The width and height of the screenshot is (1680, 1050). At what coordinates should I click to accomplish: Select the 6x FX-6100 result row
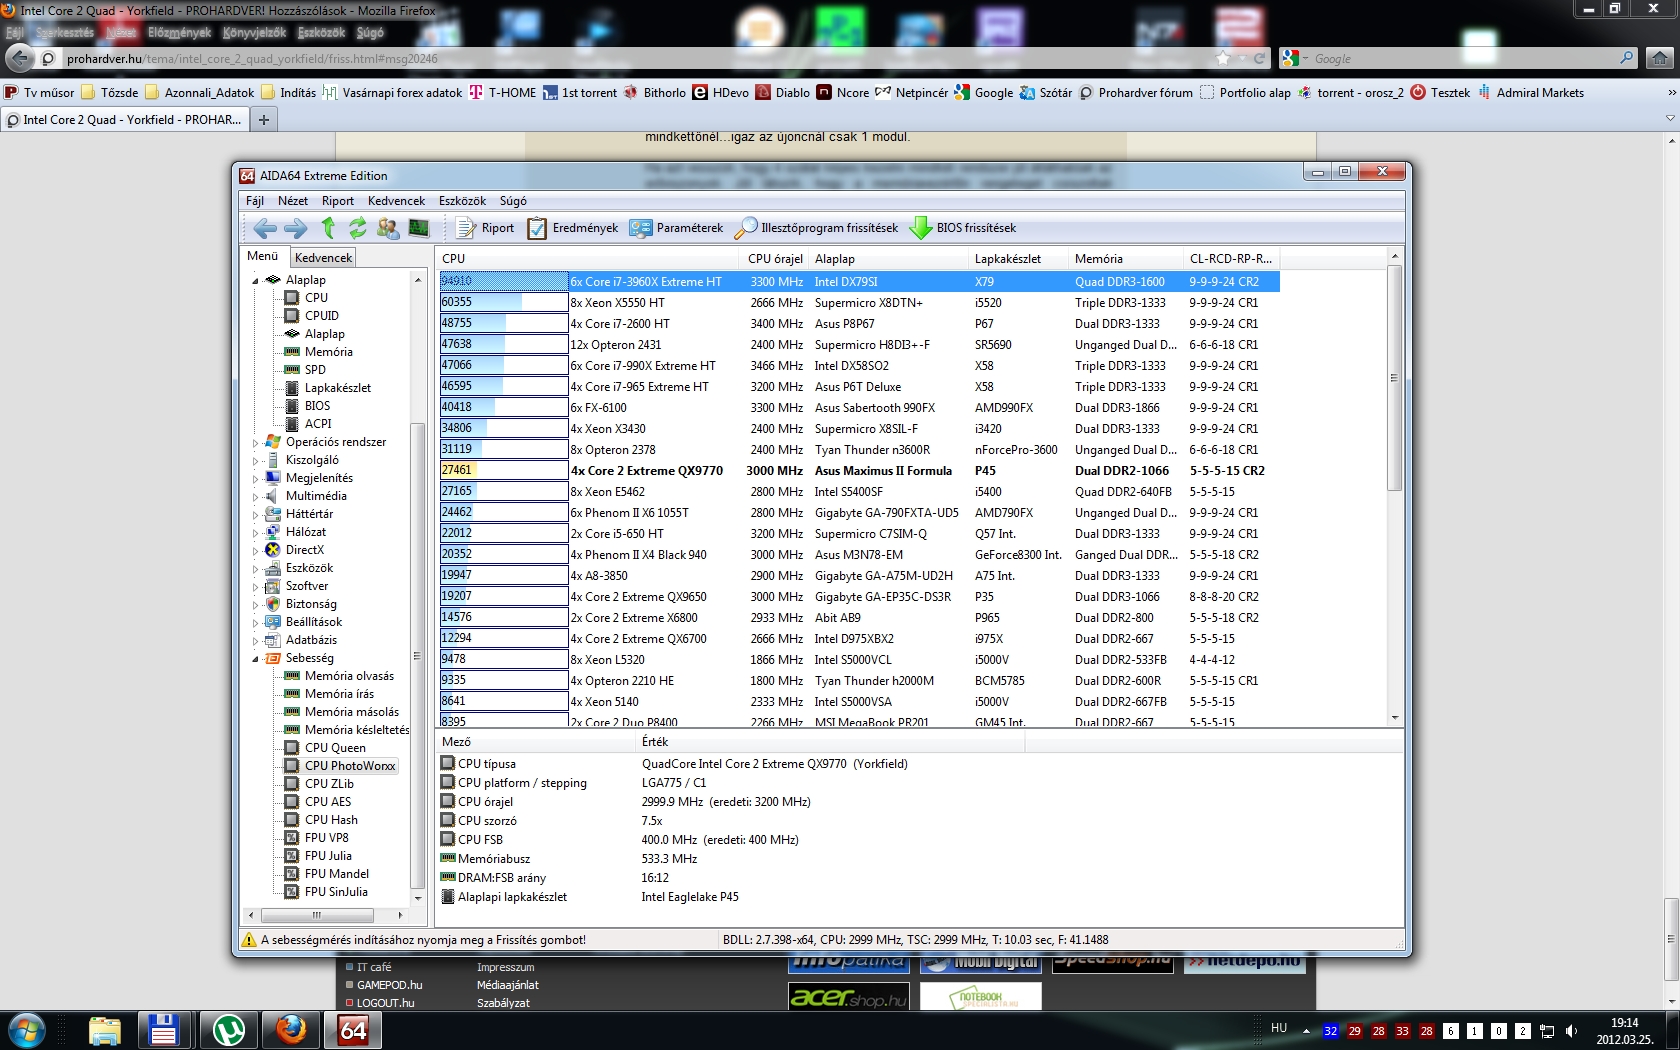[859, 408]
